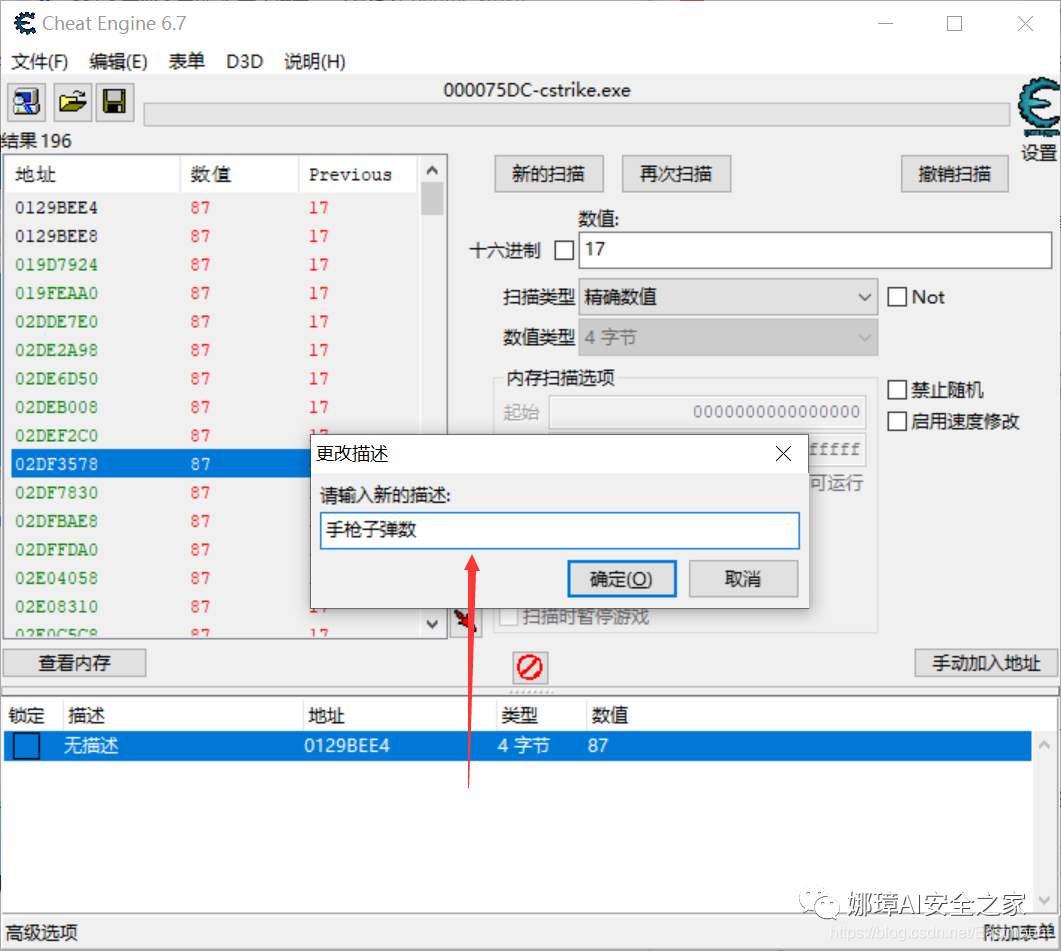This screenshot has height=951, width=1061.
Task: Select result address 02DEB008
Action: (x=56, y=407)
